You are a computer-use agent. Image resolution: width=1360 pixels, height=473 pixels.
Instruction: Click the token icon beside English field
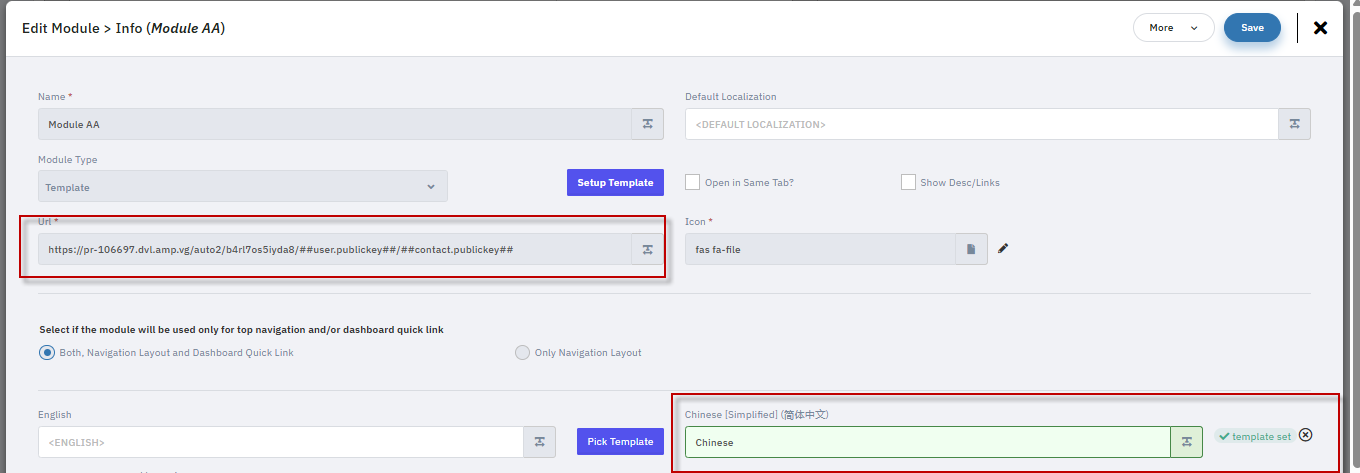pyautogui.click(x=539, y=442)
